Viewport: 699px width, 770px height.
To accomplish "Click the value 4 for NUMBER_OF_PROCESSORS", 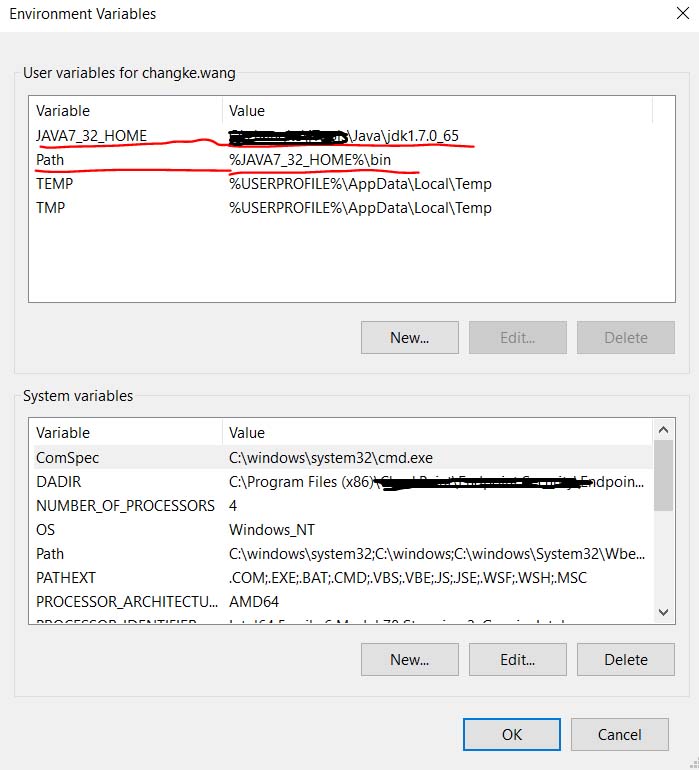I will (x=233, y=506).
